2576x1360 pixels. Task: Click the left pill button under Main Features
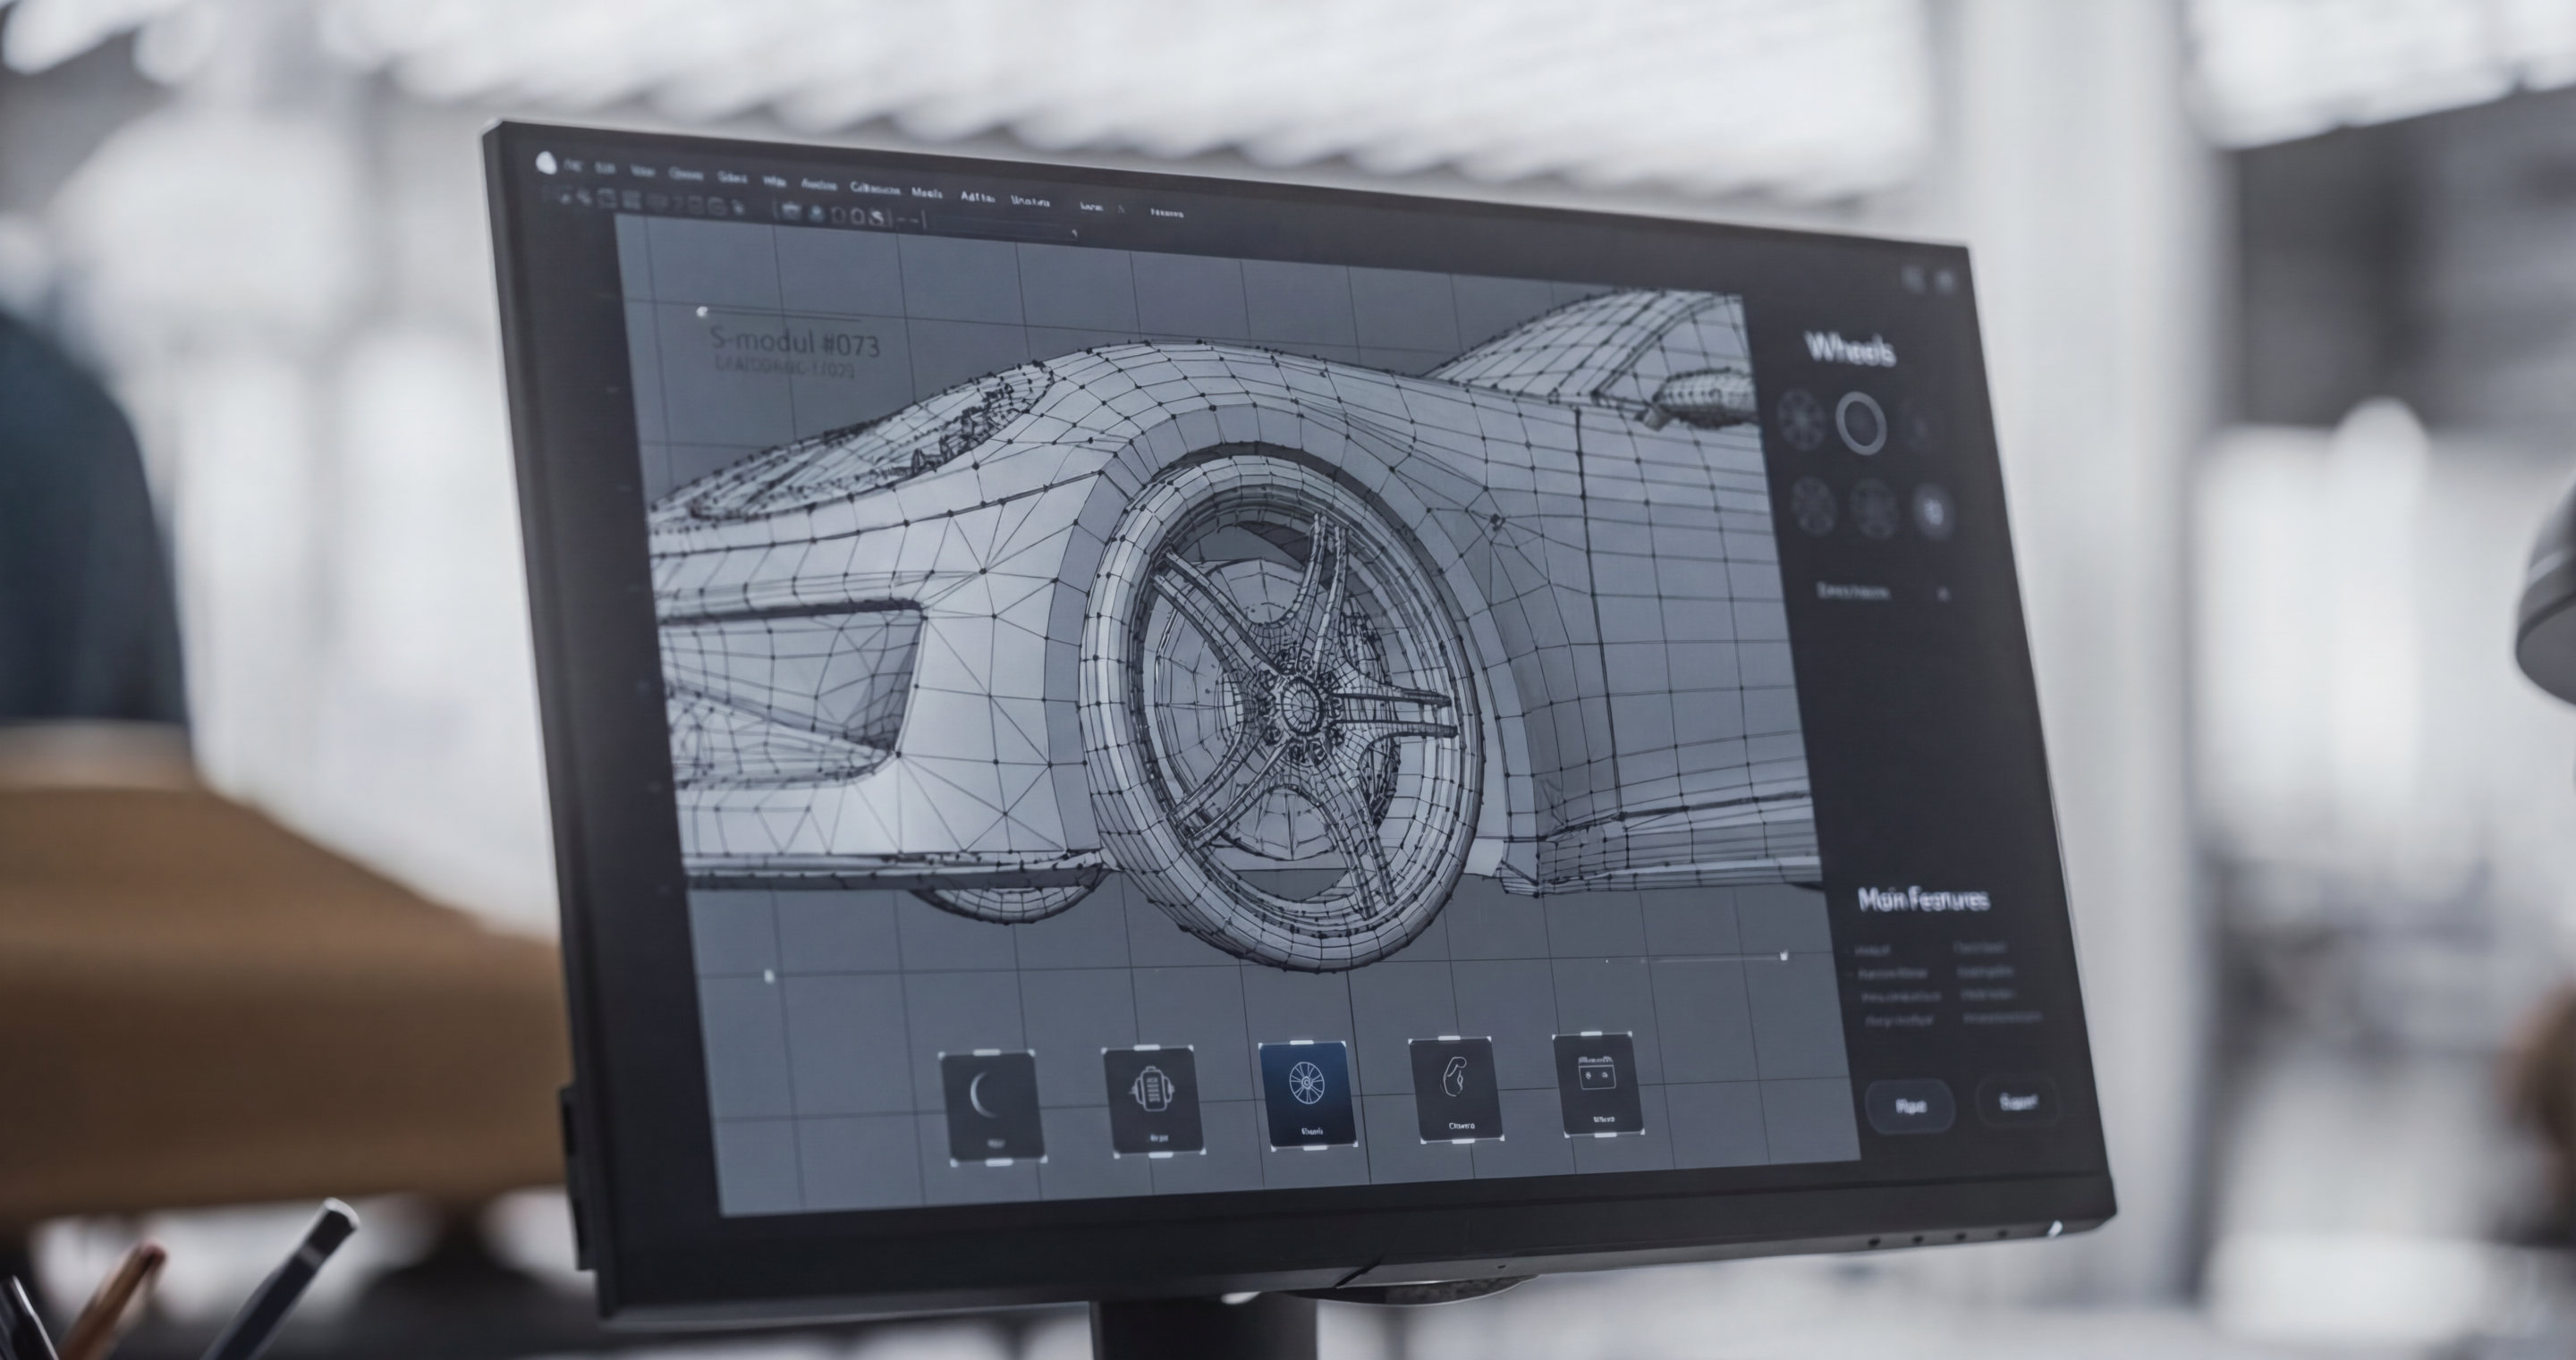tap(1910, 1106)
